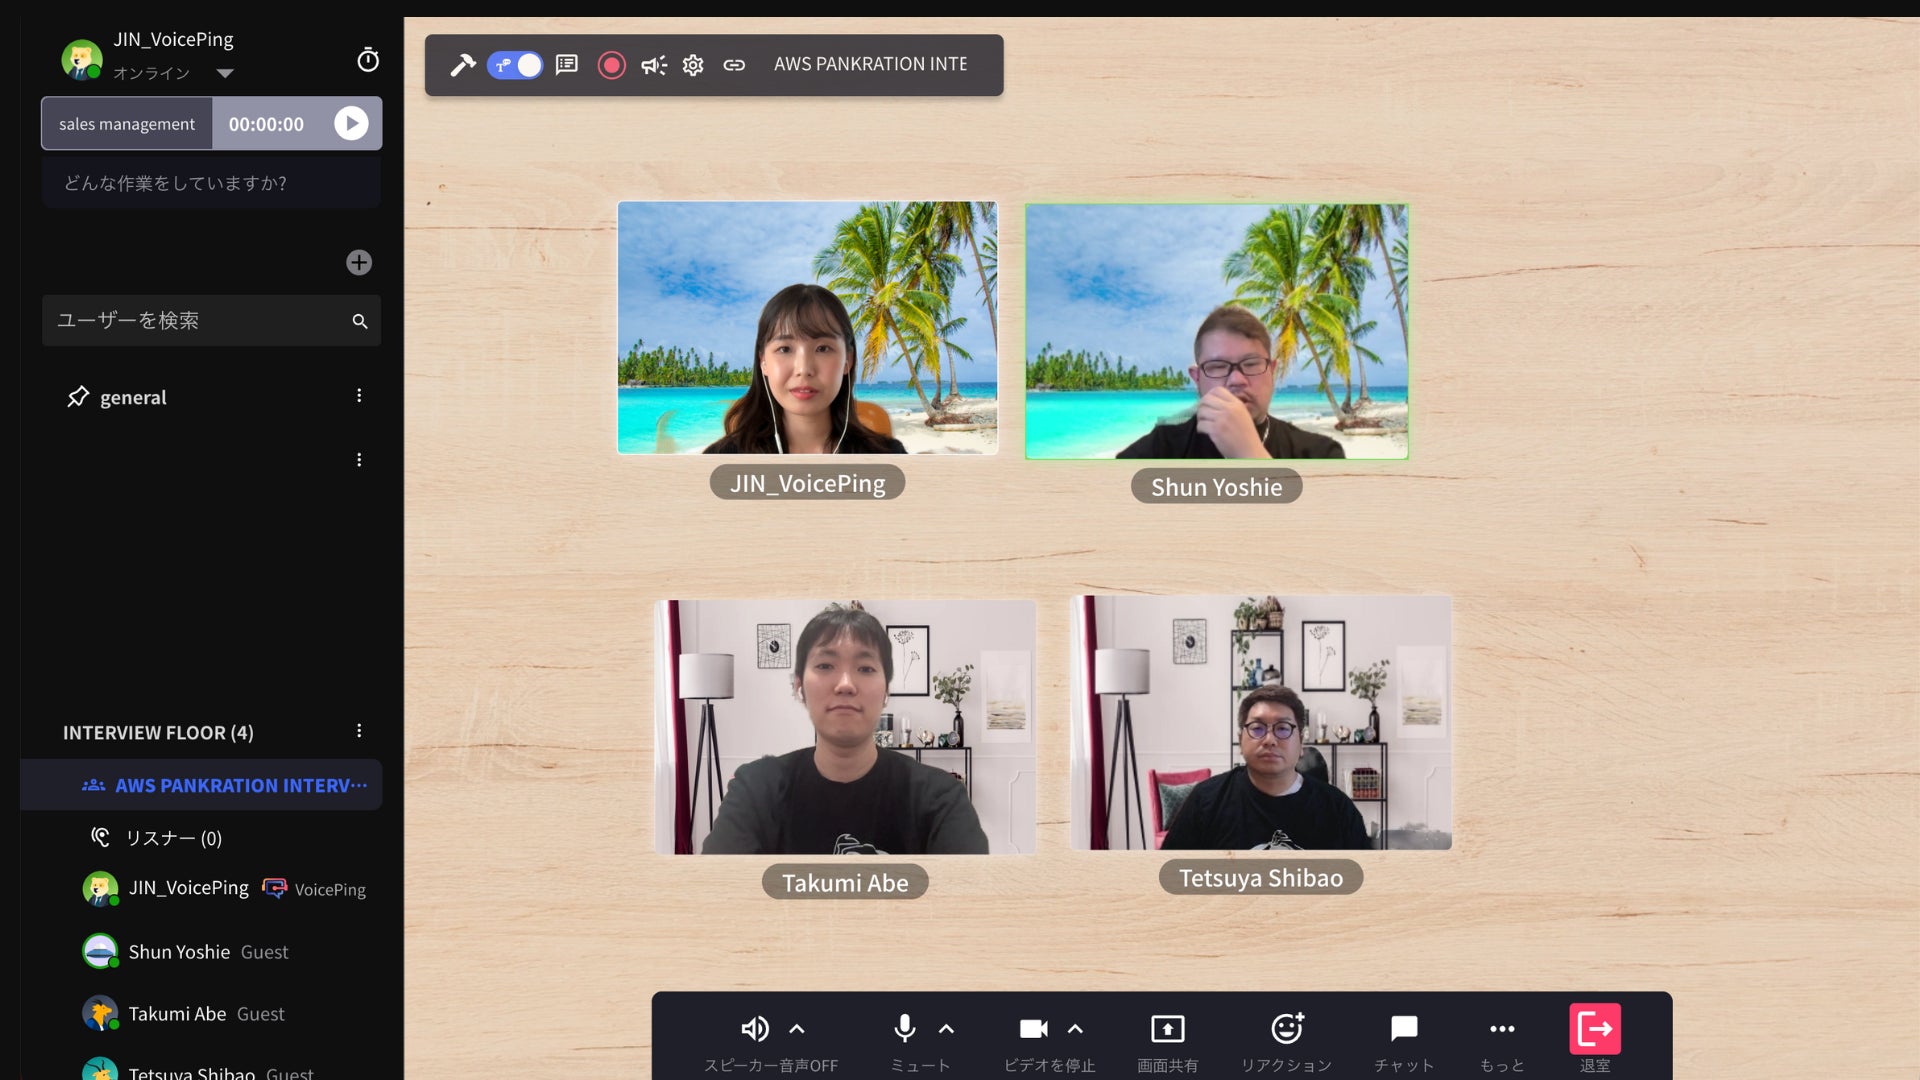Toggle the blue switch in the top toolbar
Screen dimensions: 1920x1080
click(515, 65)
